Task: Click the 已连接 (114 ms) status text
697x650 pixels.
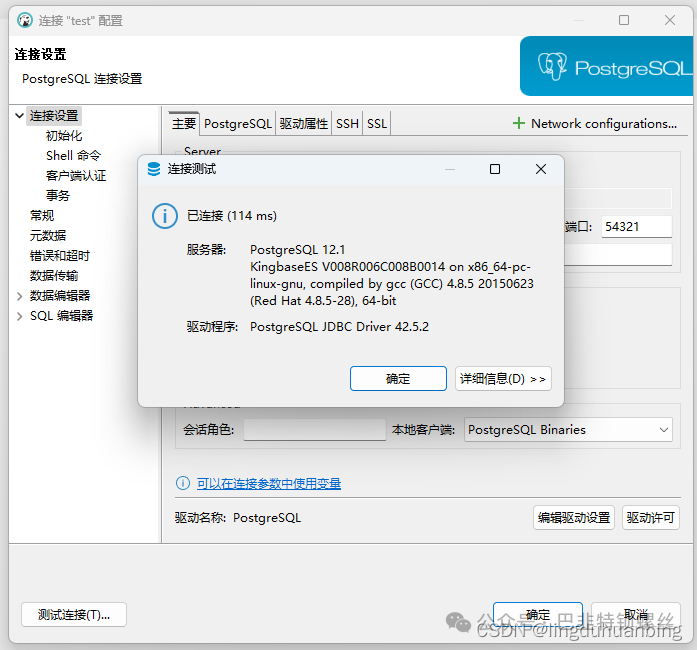Action: [x=232, y=216]
